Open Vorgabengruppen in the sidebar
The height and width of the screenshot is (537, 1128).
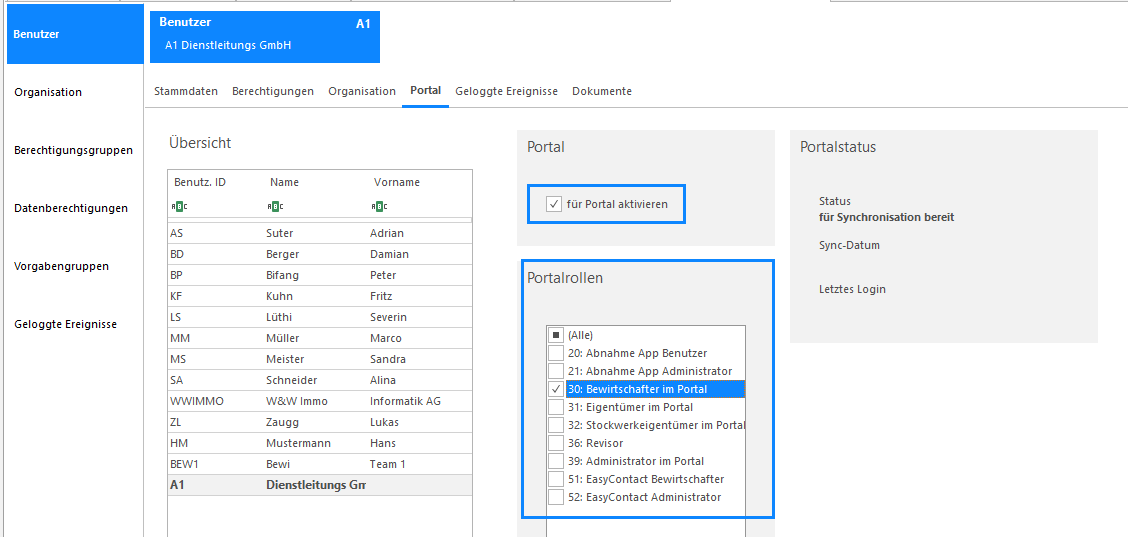pos(61,266)
